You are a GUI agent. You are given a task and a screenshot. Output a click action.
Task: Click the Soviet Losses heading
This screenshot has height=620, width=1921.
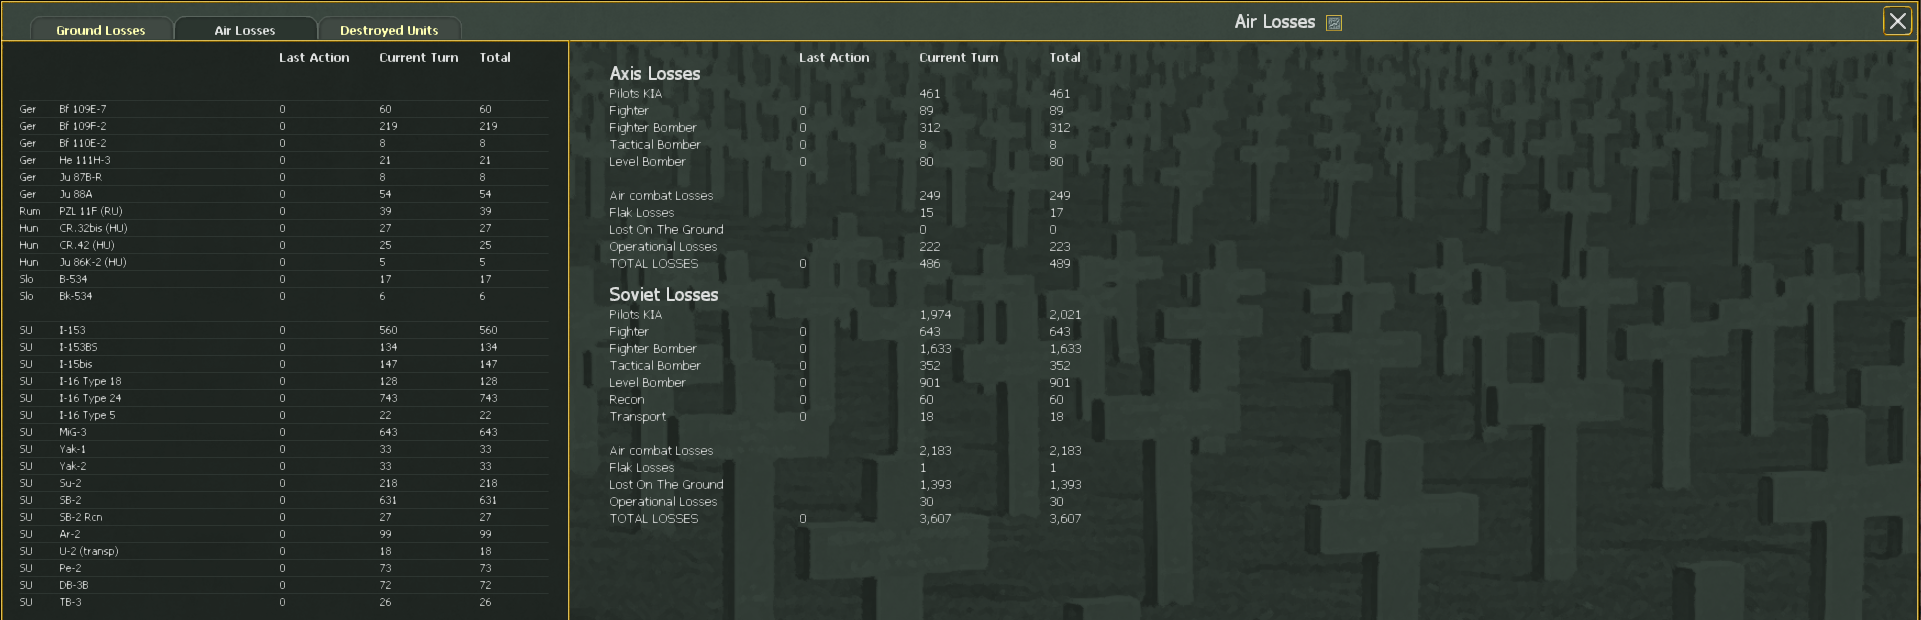pos(664,295)
